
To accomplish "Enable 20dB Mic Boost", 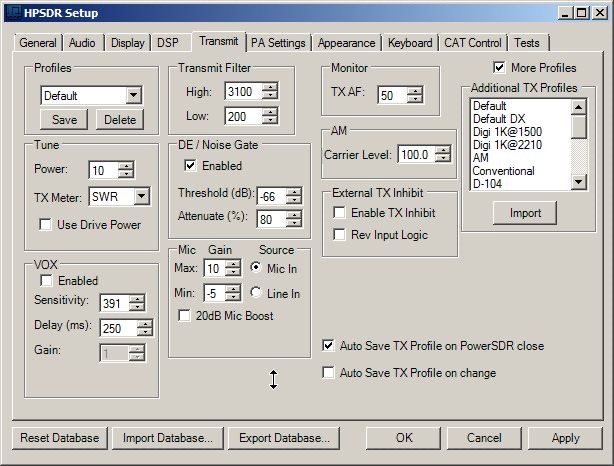I will pyautogui.click(x=184, y=316).
